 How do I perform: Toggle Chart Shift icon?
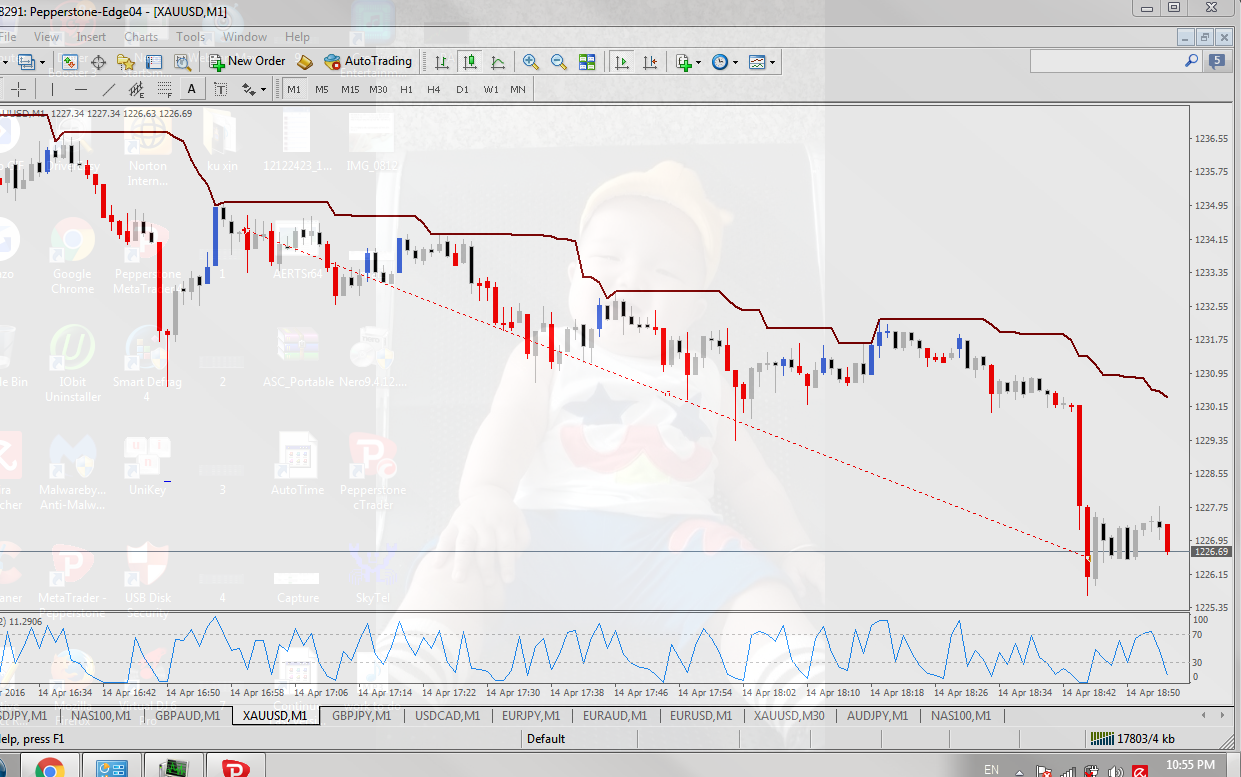650,62
